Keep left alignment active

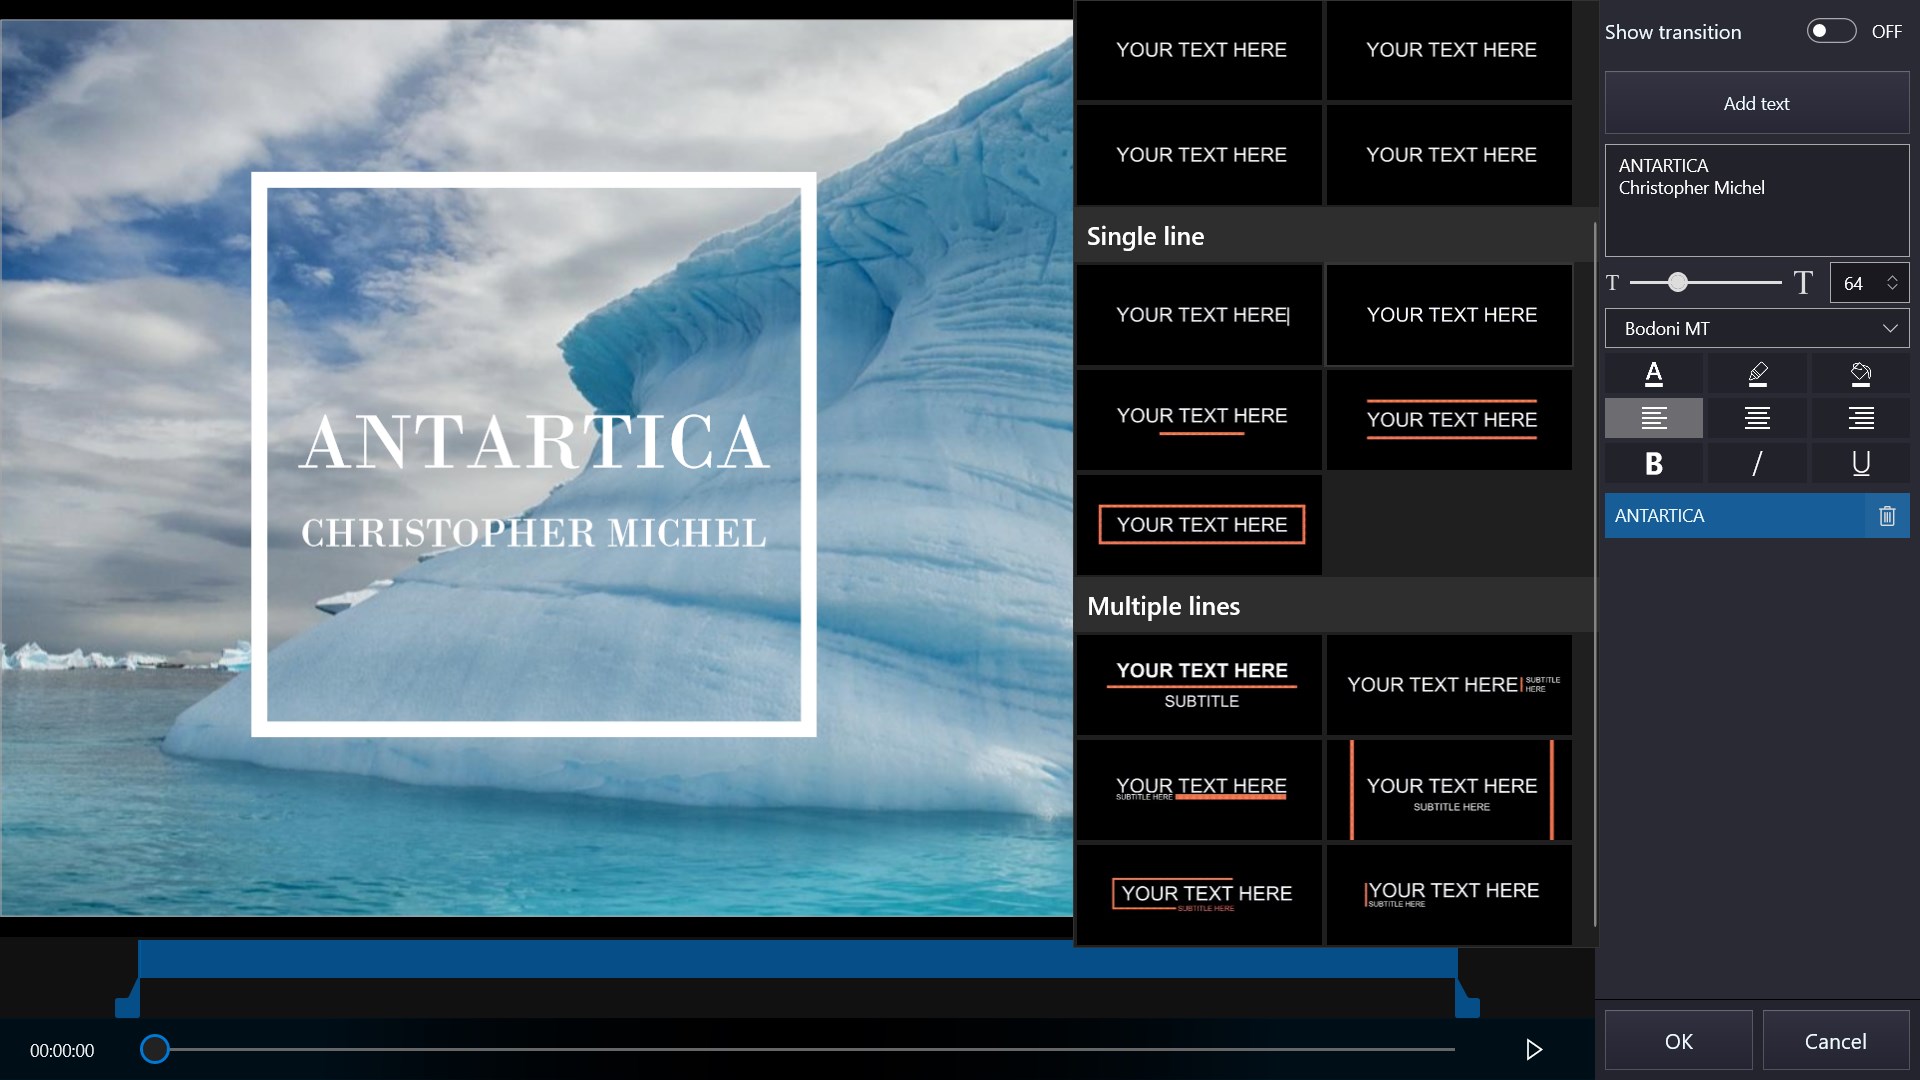[x=1653, y=418]
